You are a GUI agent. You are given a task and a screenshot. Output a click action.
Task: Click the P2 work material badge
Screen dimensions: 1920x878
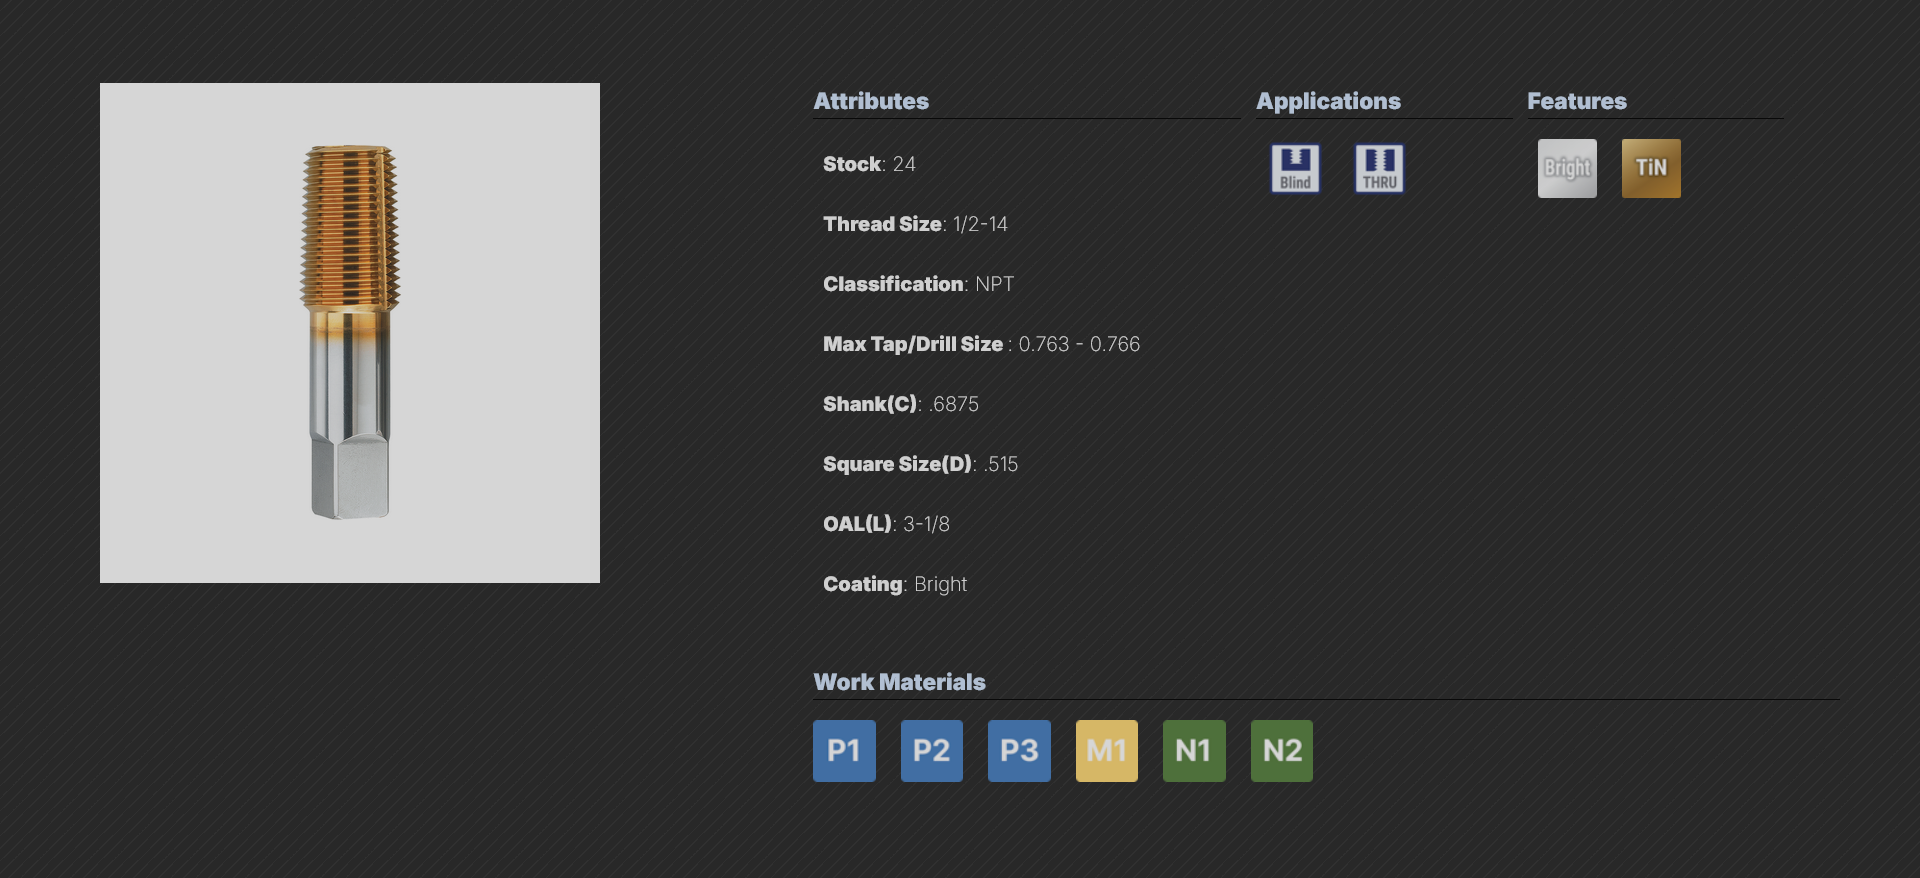[932, 751]
